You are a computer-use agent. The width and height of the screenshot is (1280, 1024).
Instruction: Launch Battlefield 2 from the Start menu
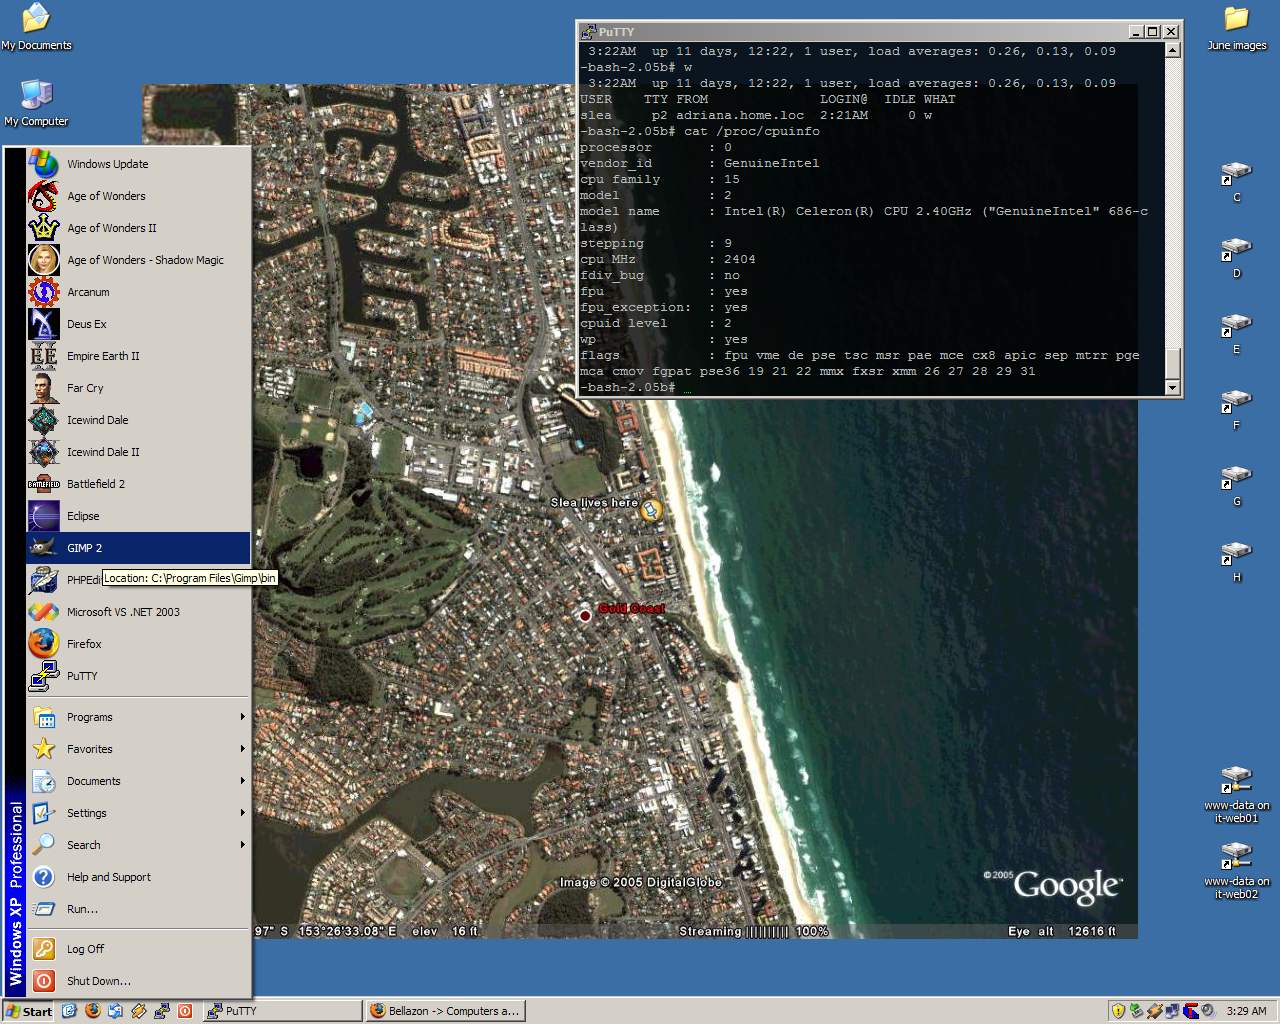click(x=96, y=484)
